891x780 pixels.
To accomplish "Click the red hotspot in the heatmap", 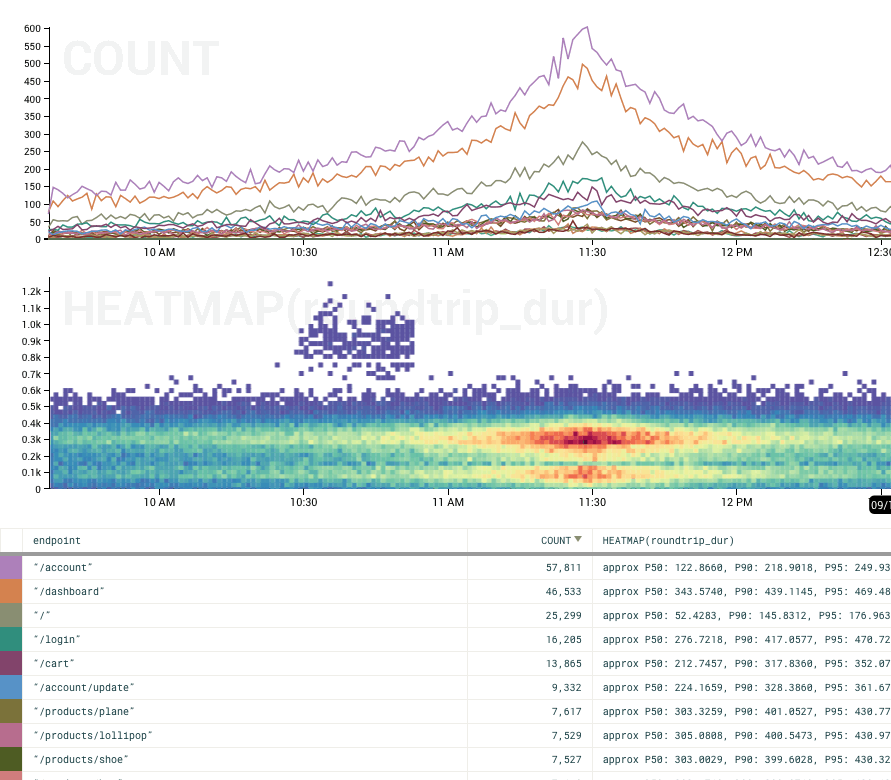I will 590,438.
